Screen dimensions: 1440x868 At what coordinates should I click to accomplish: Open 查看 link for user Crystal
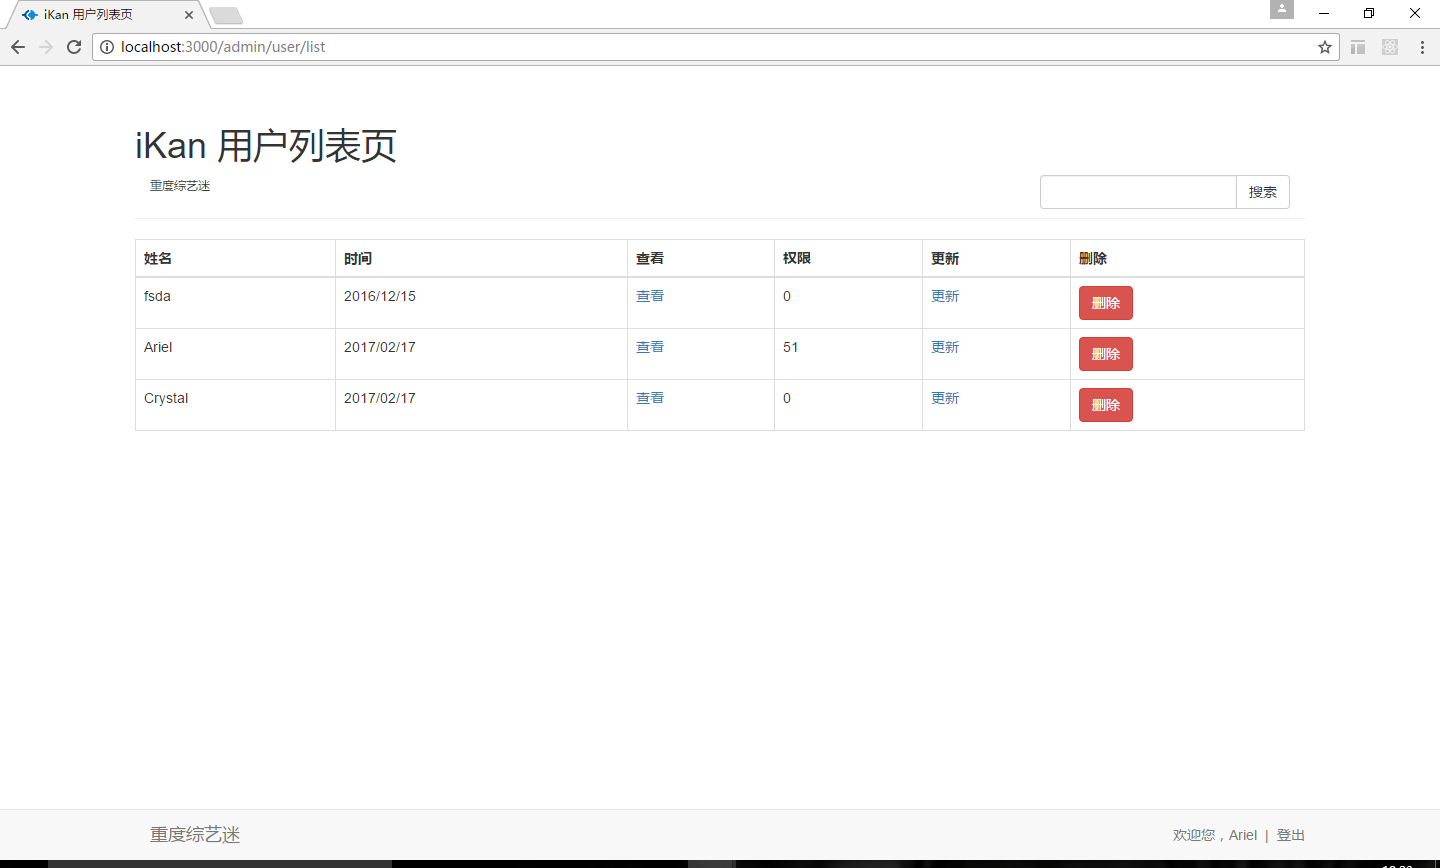[650, 398]
